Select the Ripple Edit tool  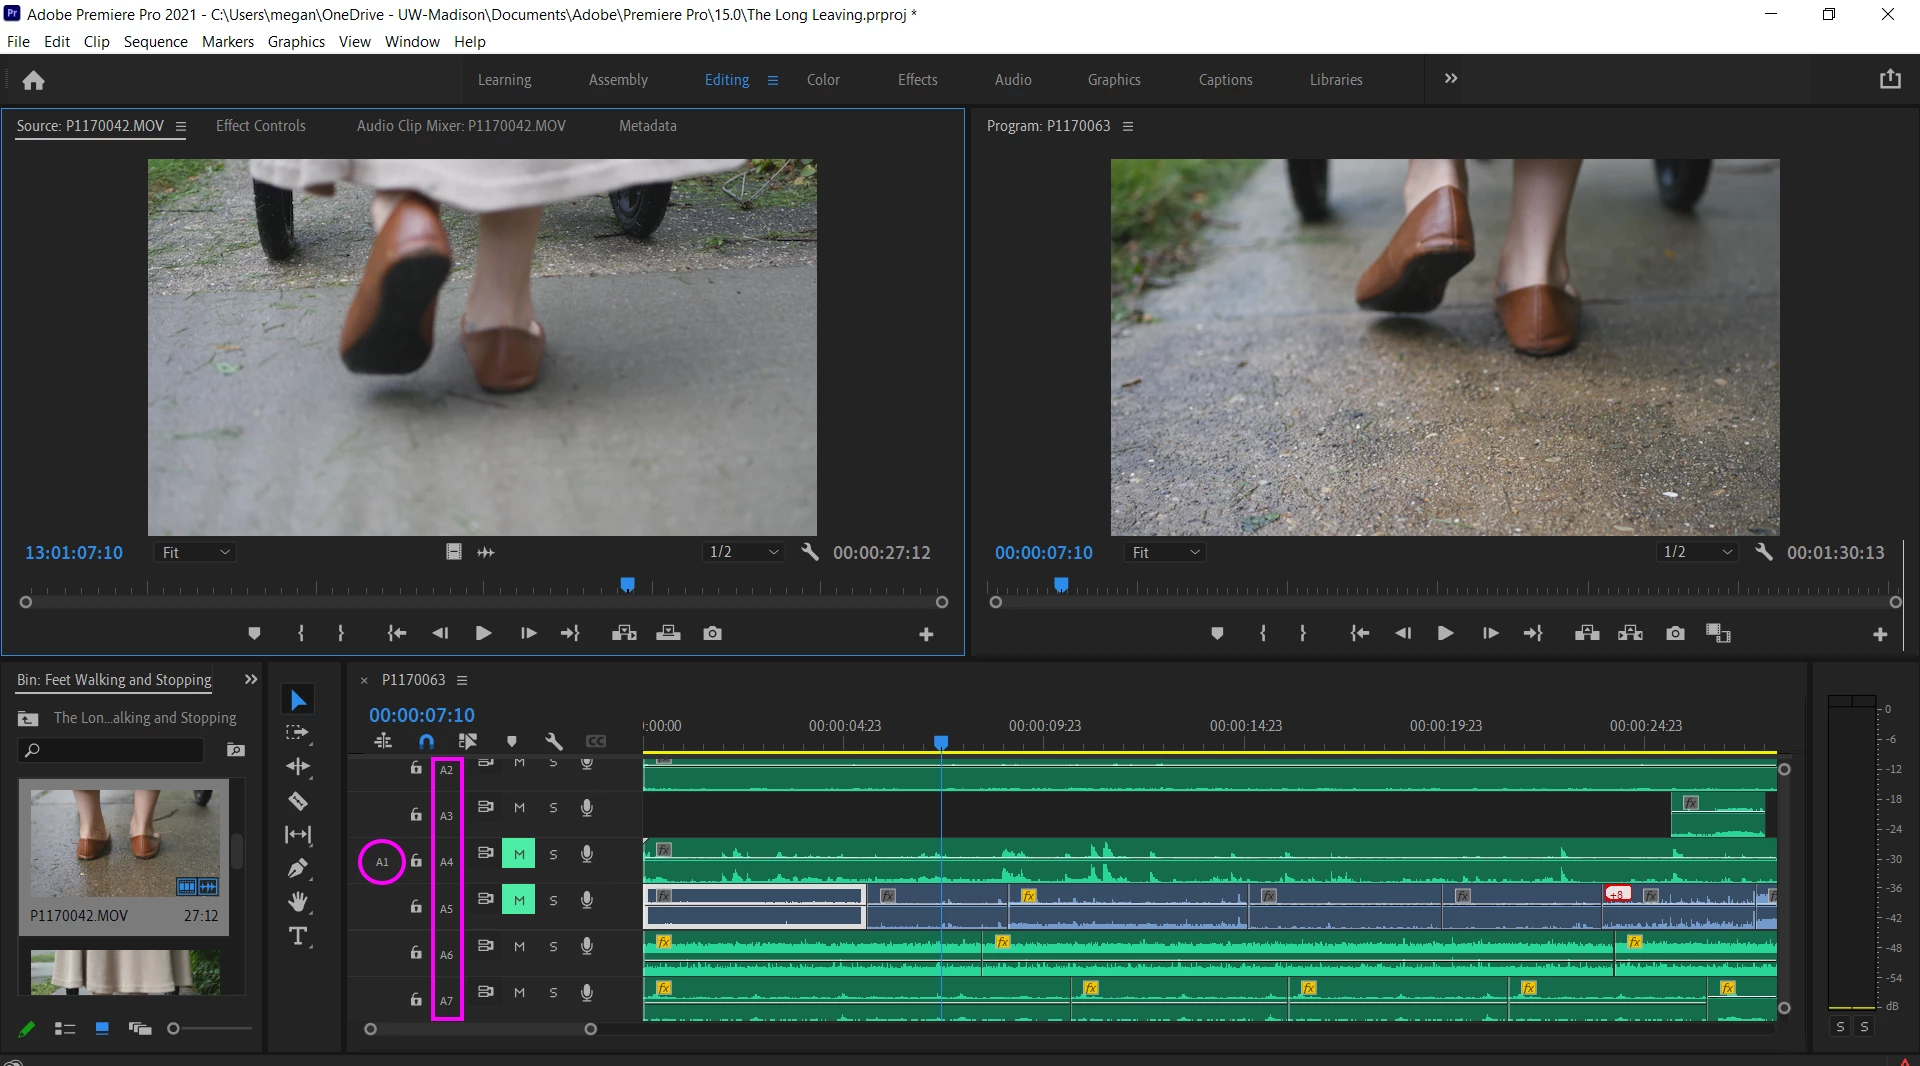click(x=298, y=767)
